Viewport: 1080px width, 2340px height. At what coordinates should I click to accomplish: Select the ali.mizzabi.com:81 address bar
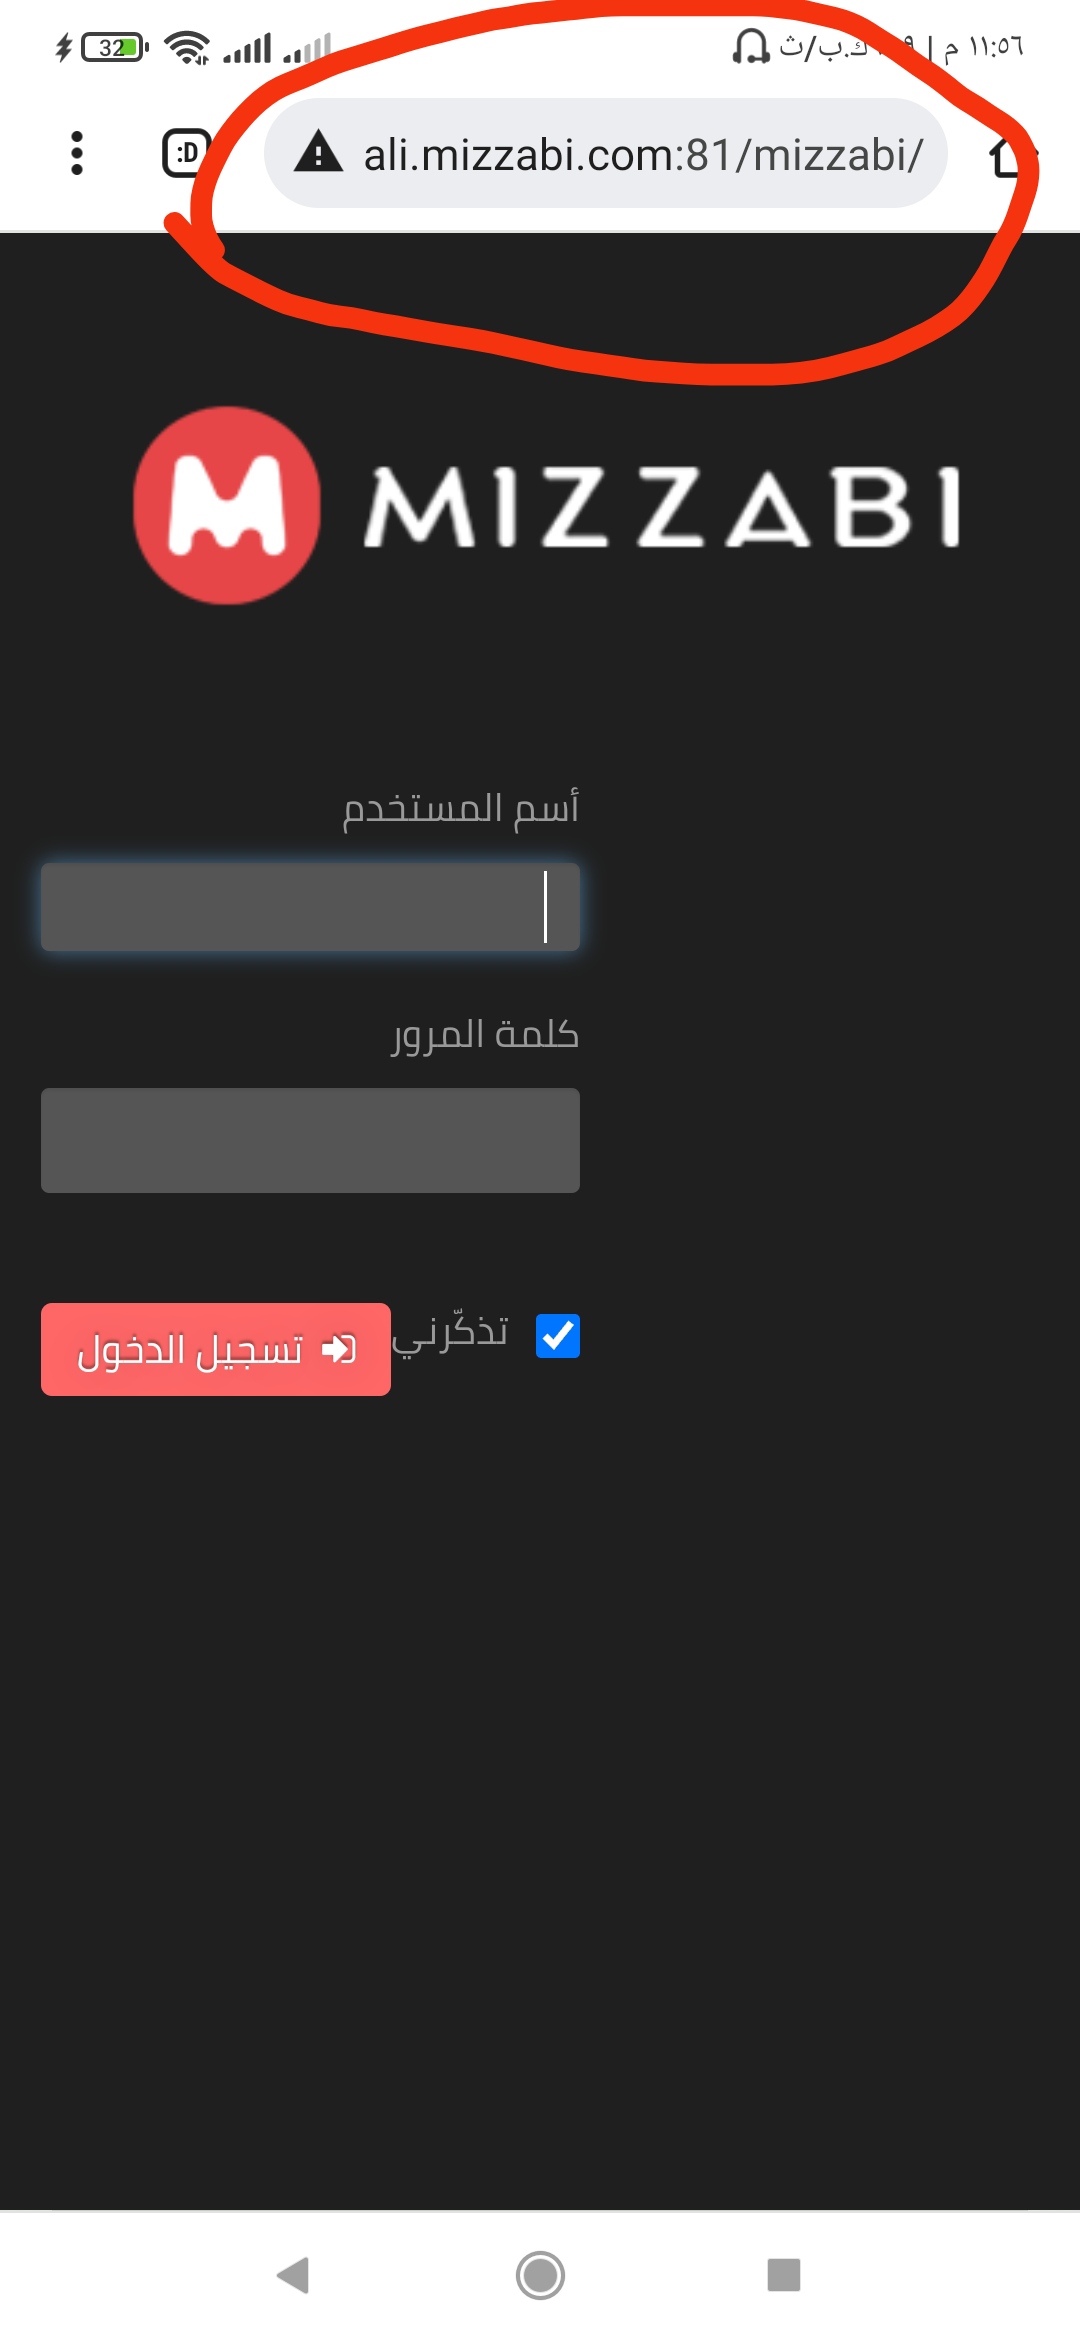tap(606, 153)
